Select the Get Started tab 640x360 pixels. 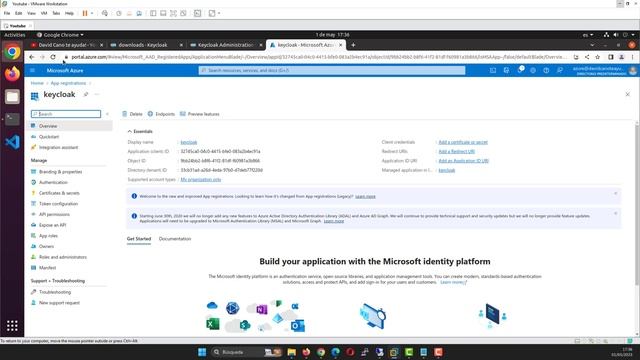[139, 239]
